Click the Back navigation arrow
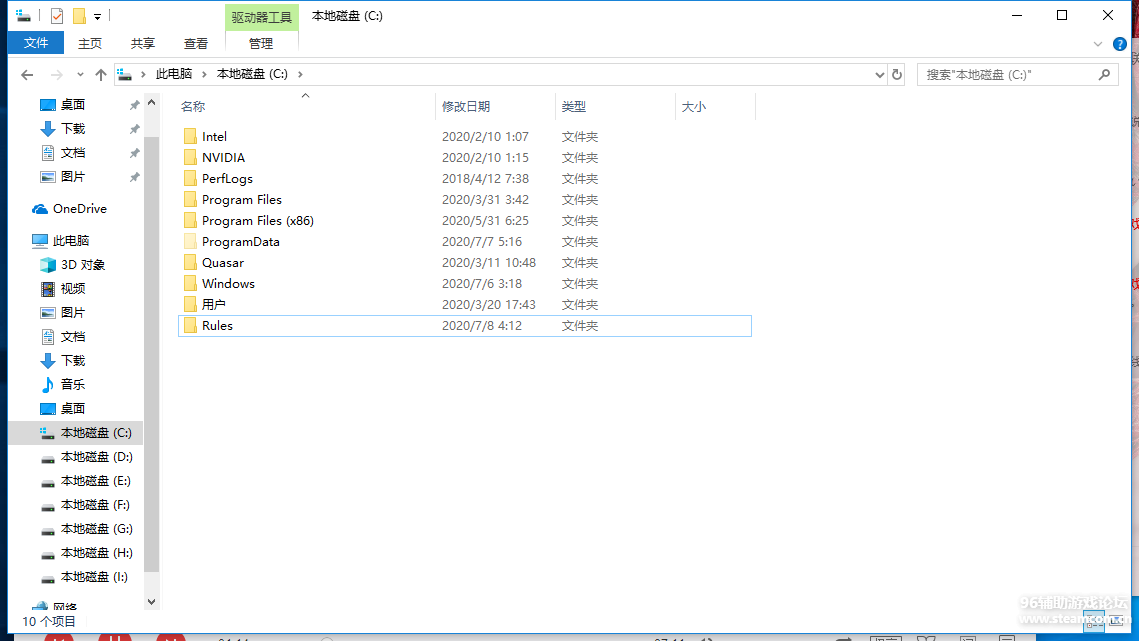1139x641 pixels. point(27,75)
